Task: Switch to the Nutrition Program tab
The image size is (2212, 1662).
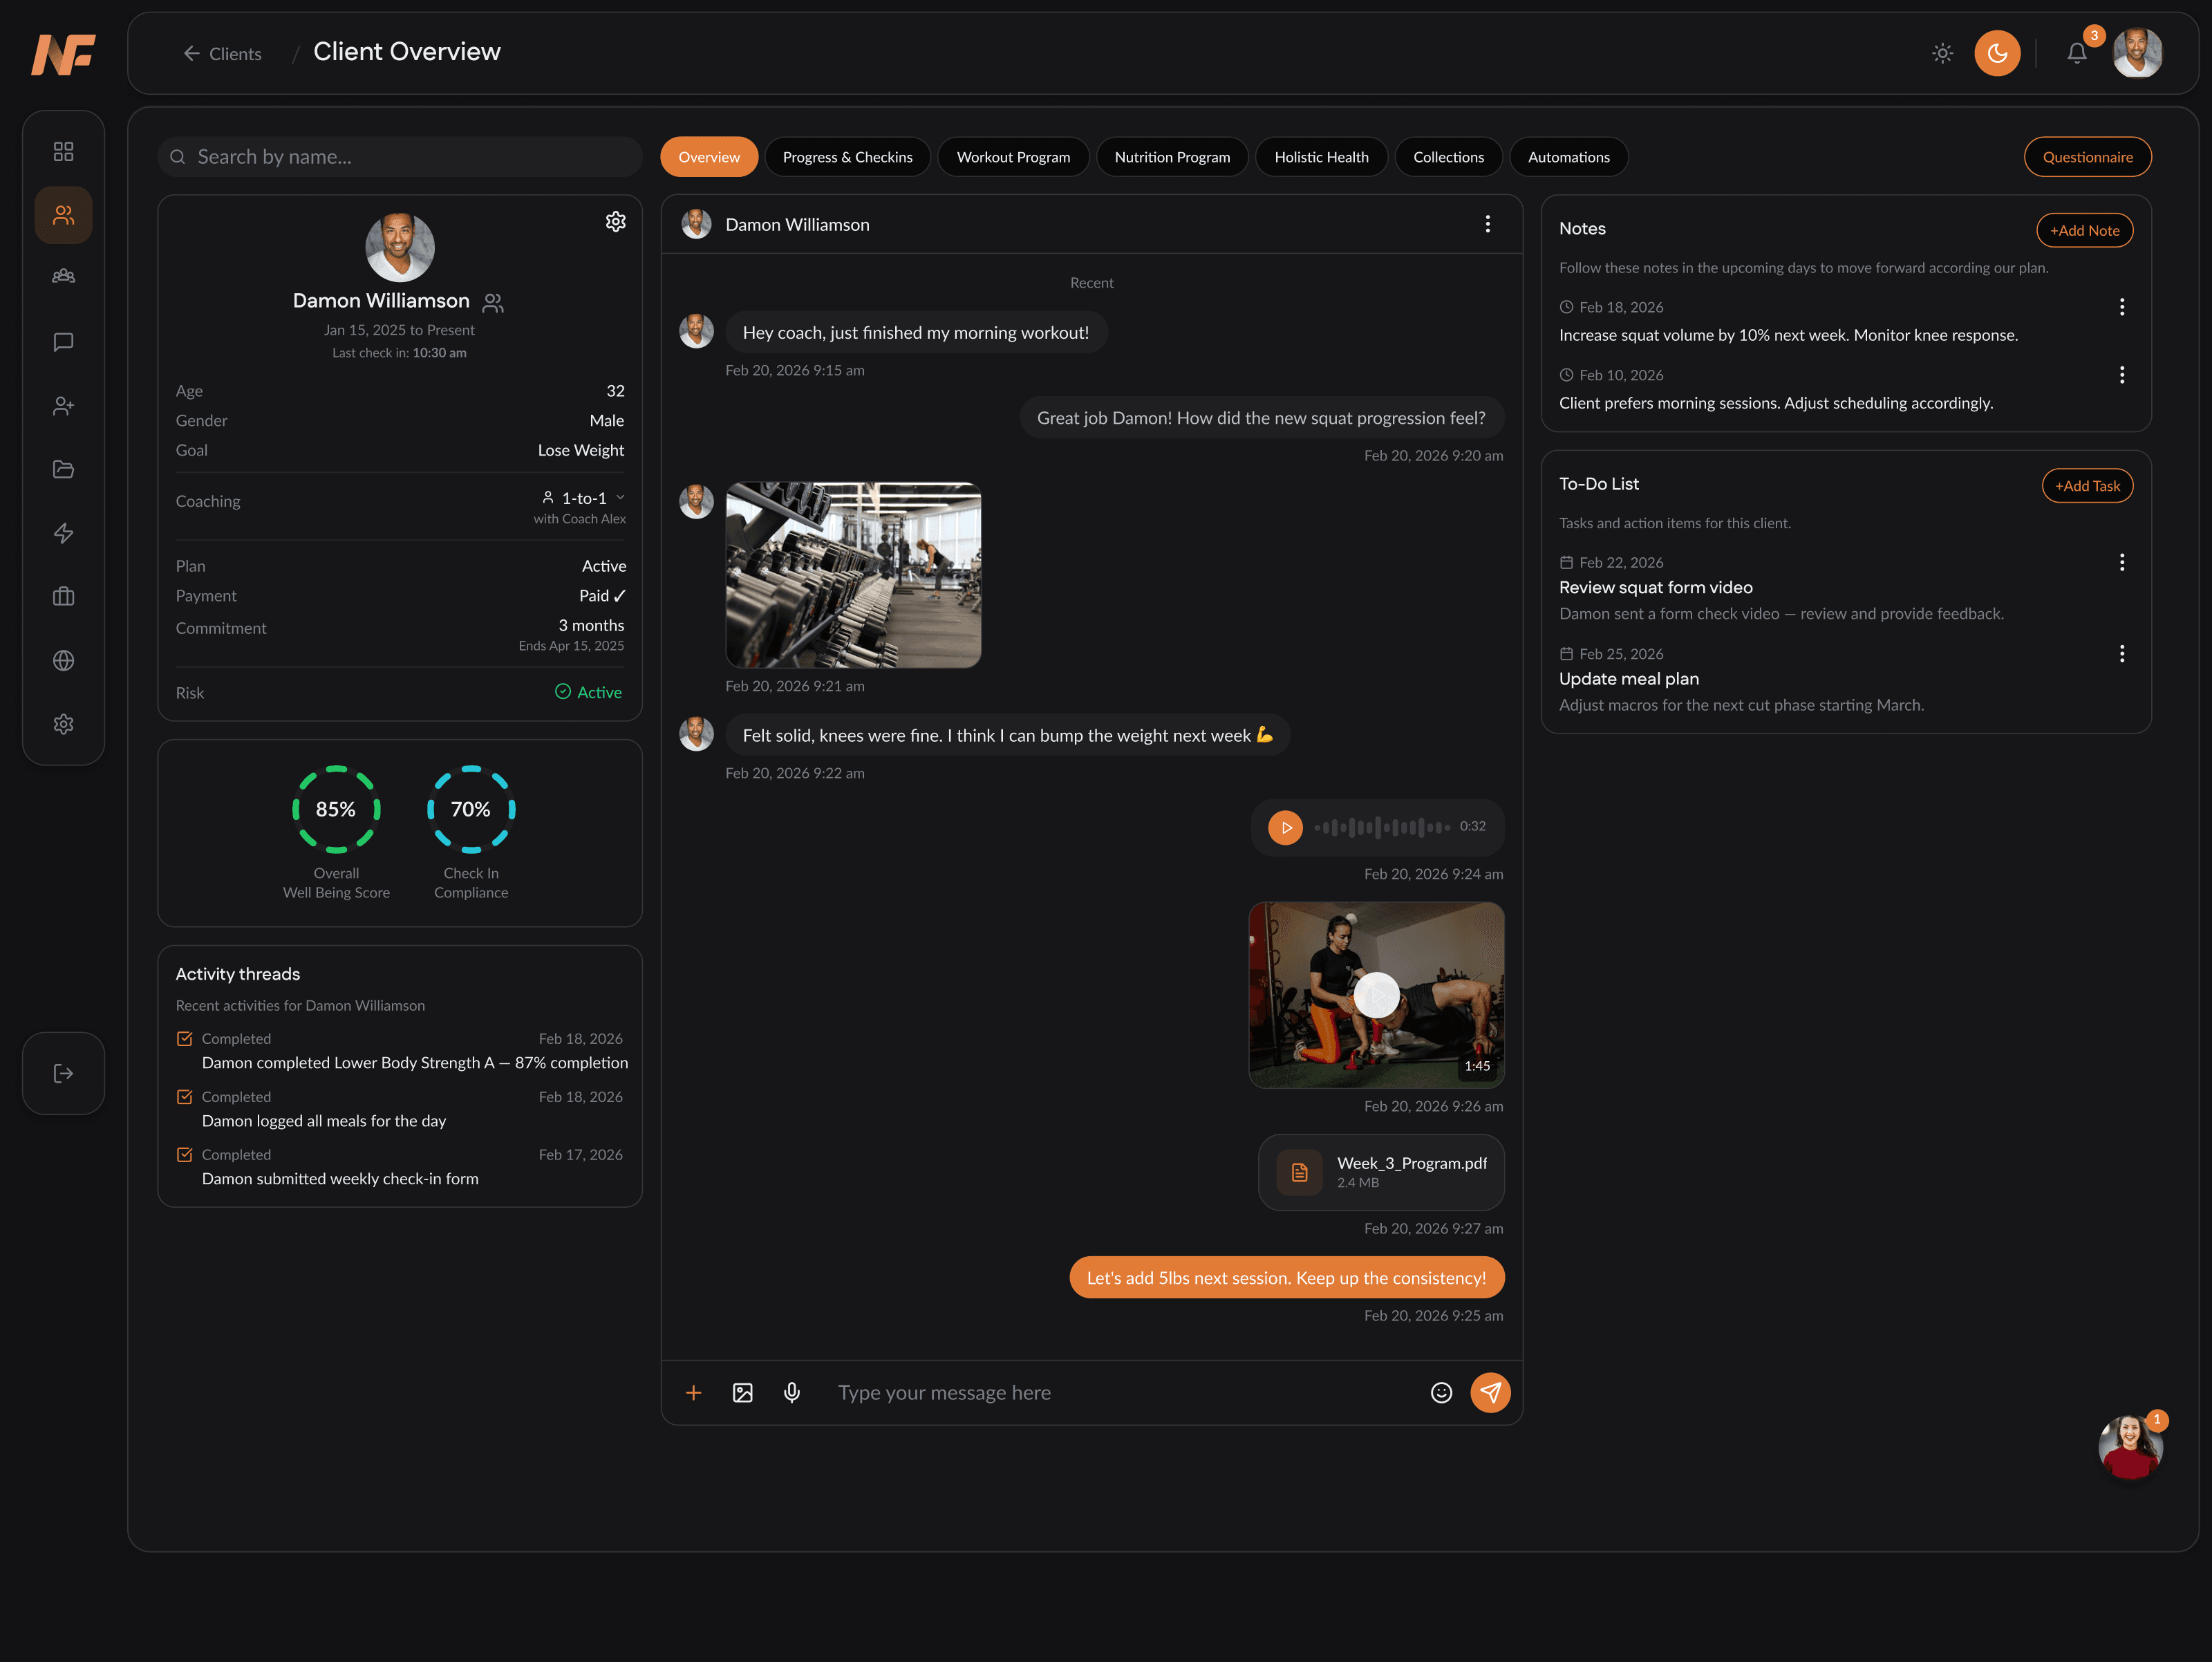Action: pyautogui.click(x=1172, y=157)
